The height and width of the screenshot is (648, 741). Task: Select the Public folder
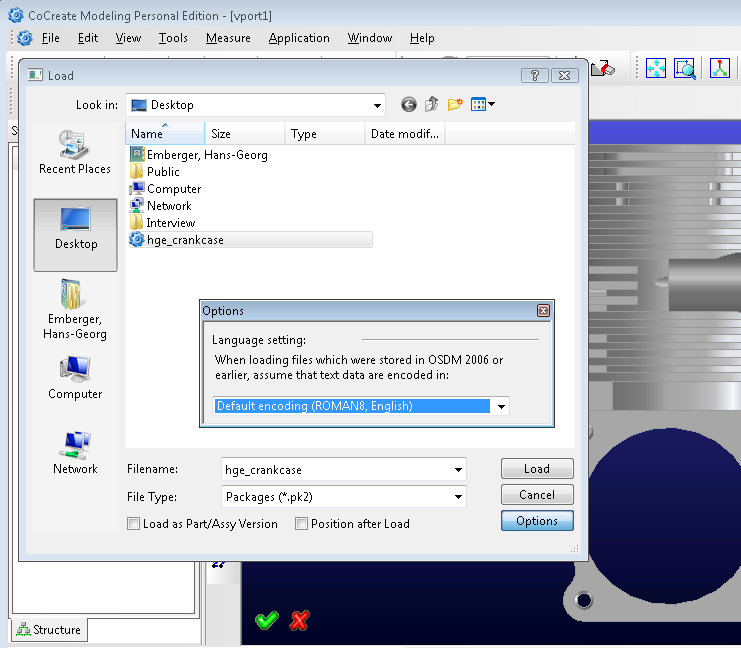pyautogui.click(x=155, y=172)
